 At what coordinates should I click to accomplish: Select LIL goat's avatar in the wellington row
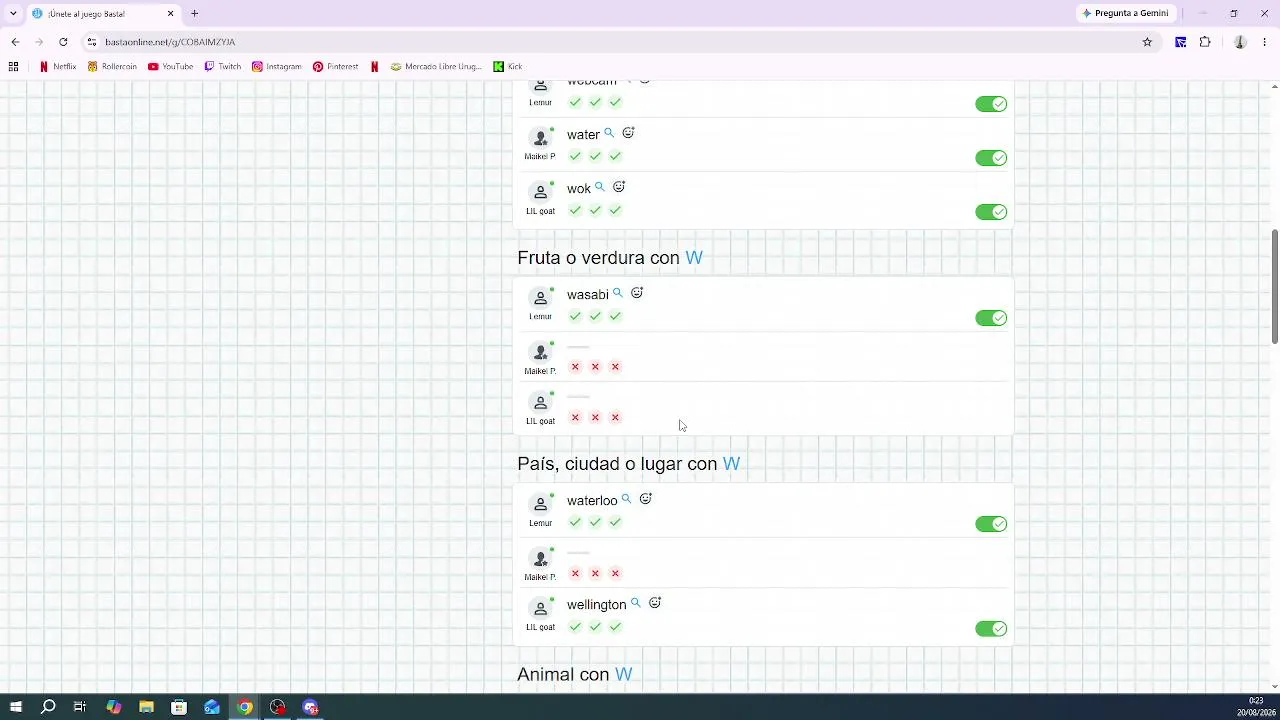point(540,608)
